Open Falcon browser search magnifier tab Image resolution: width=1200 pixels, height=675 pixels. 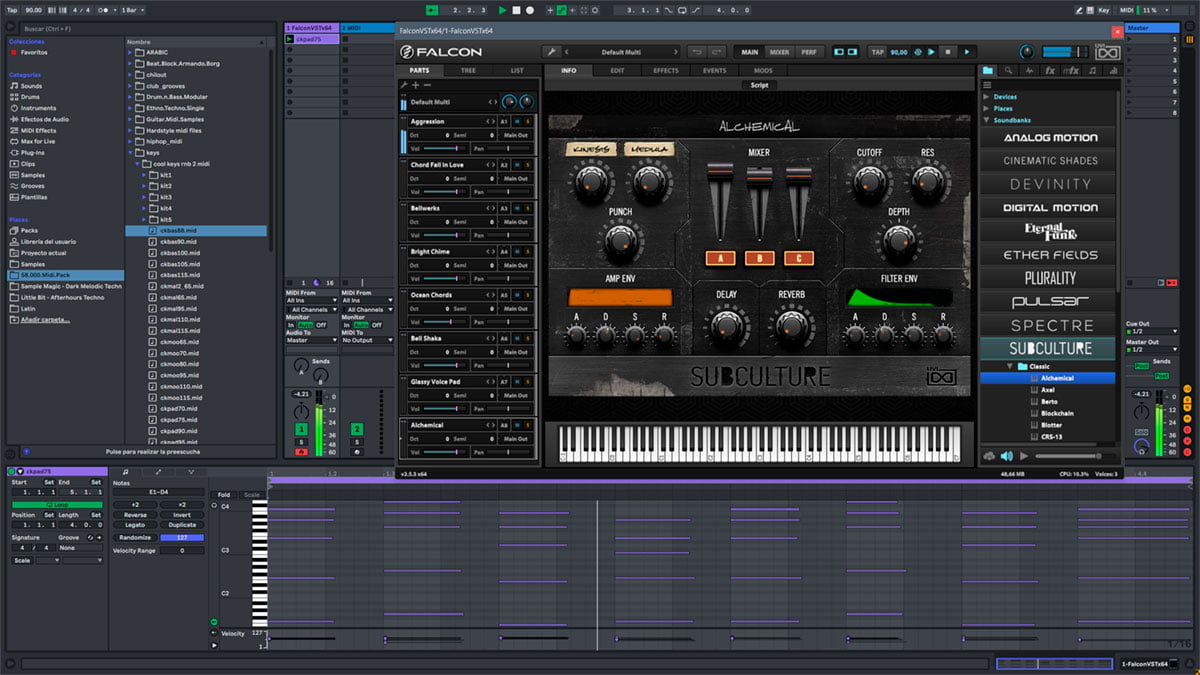1008,71
